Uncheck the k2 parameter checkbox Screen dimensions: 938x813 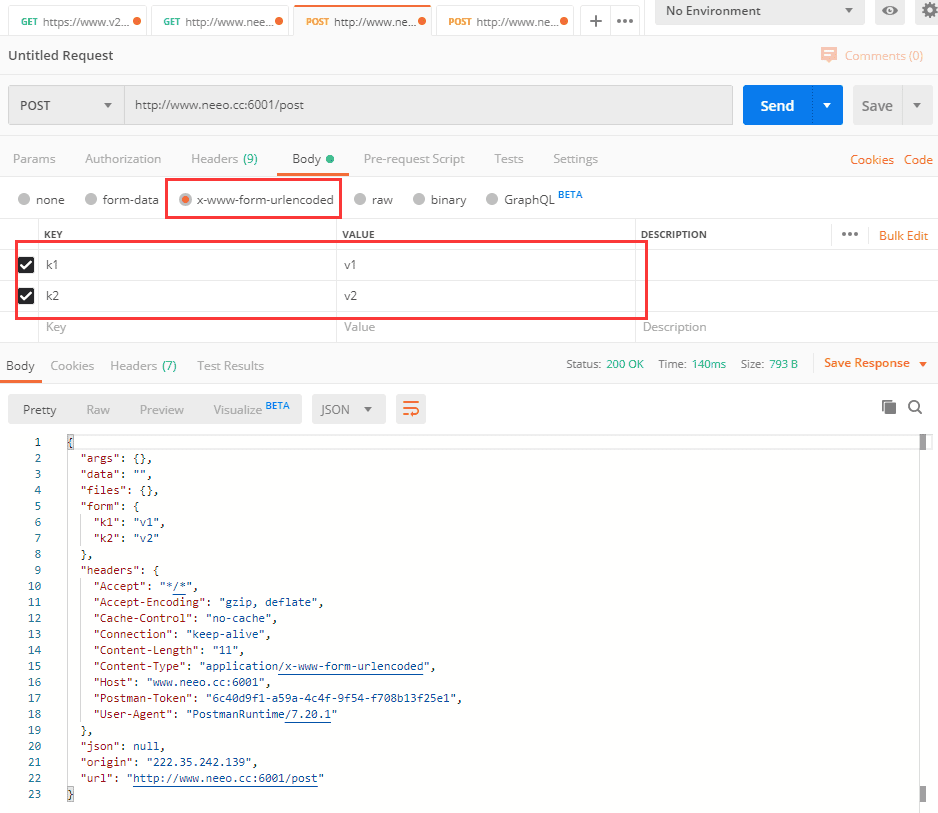[x=26, y=296]
